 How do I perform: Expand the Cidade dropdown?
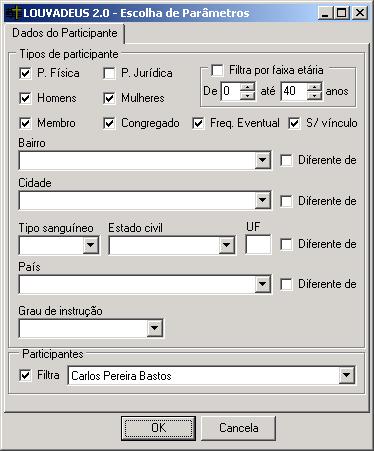(262, 201)
